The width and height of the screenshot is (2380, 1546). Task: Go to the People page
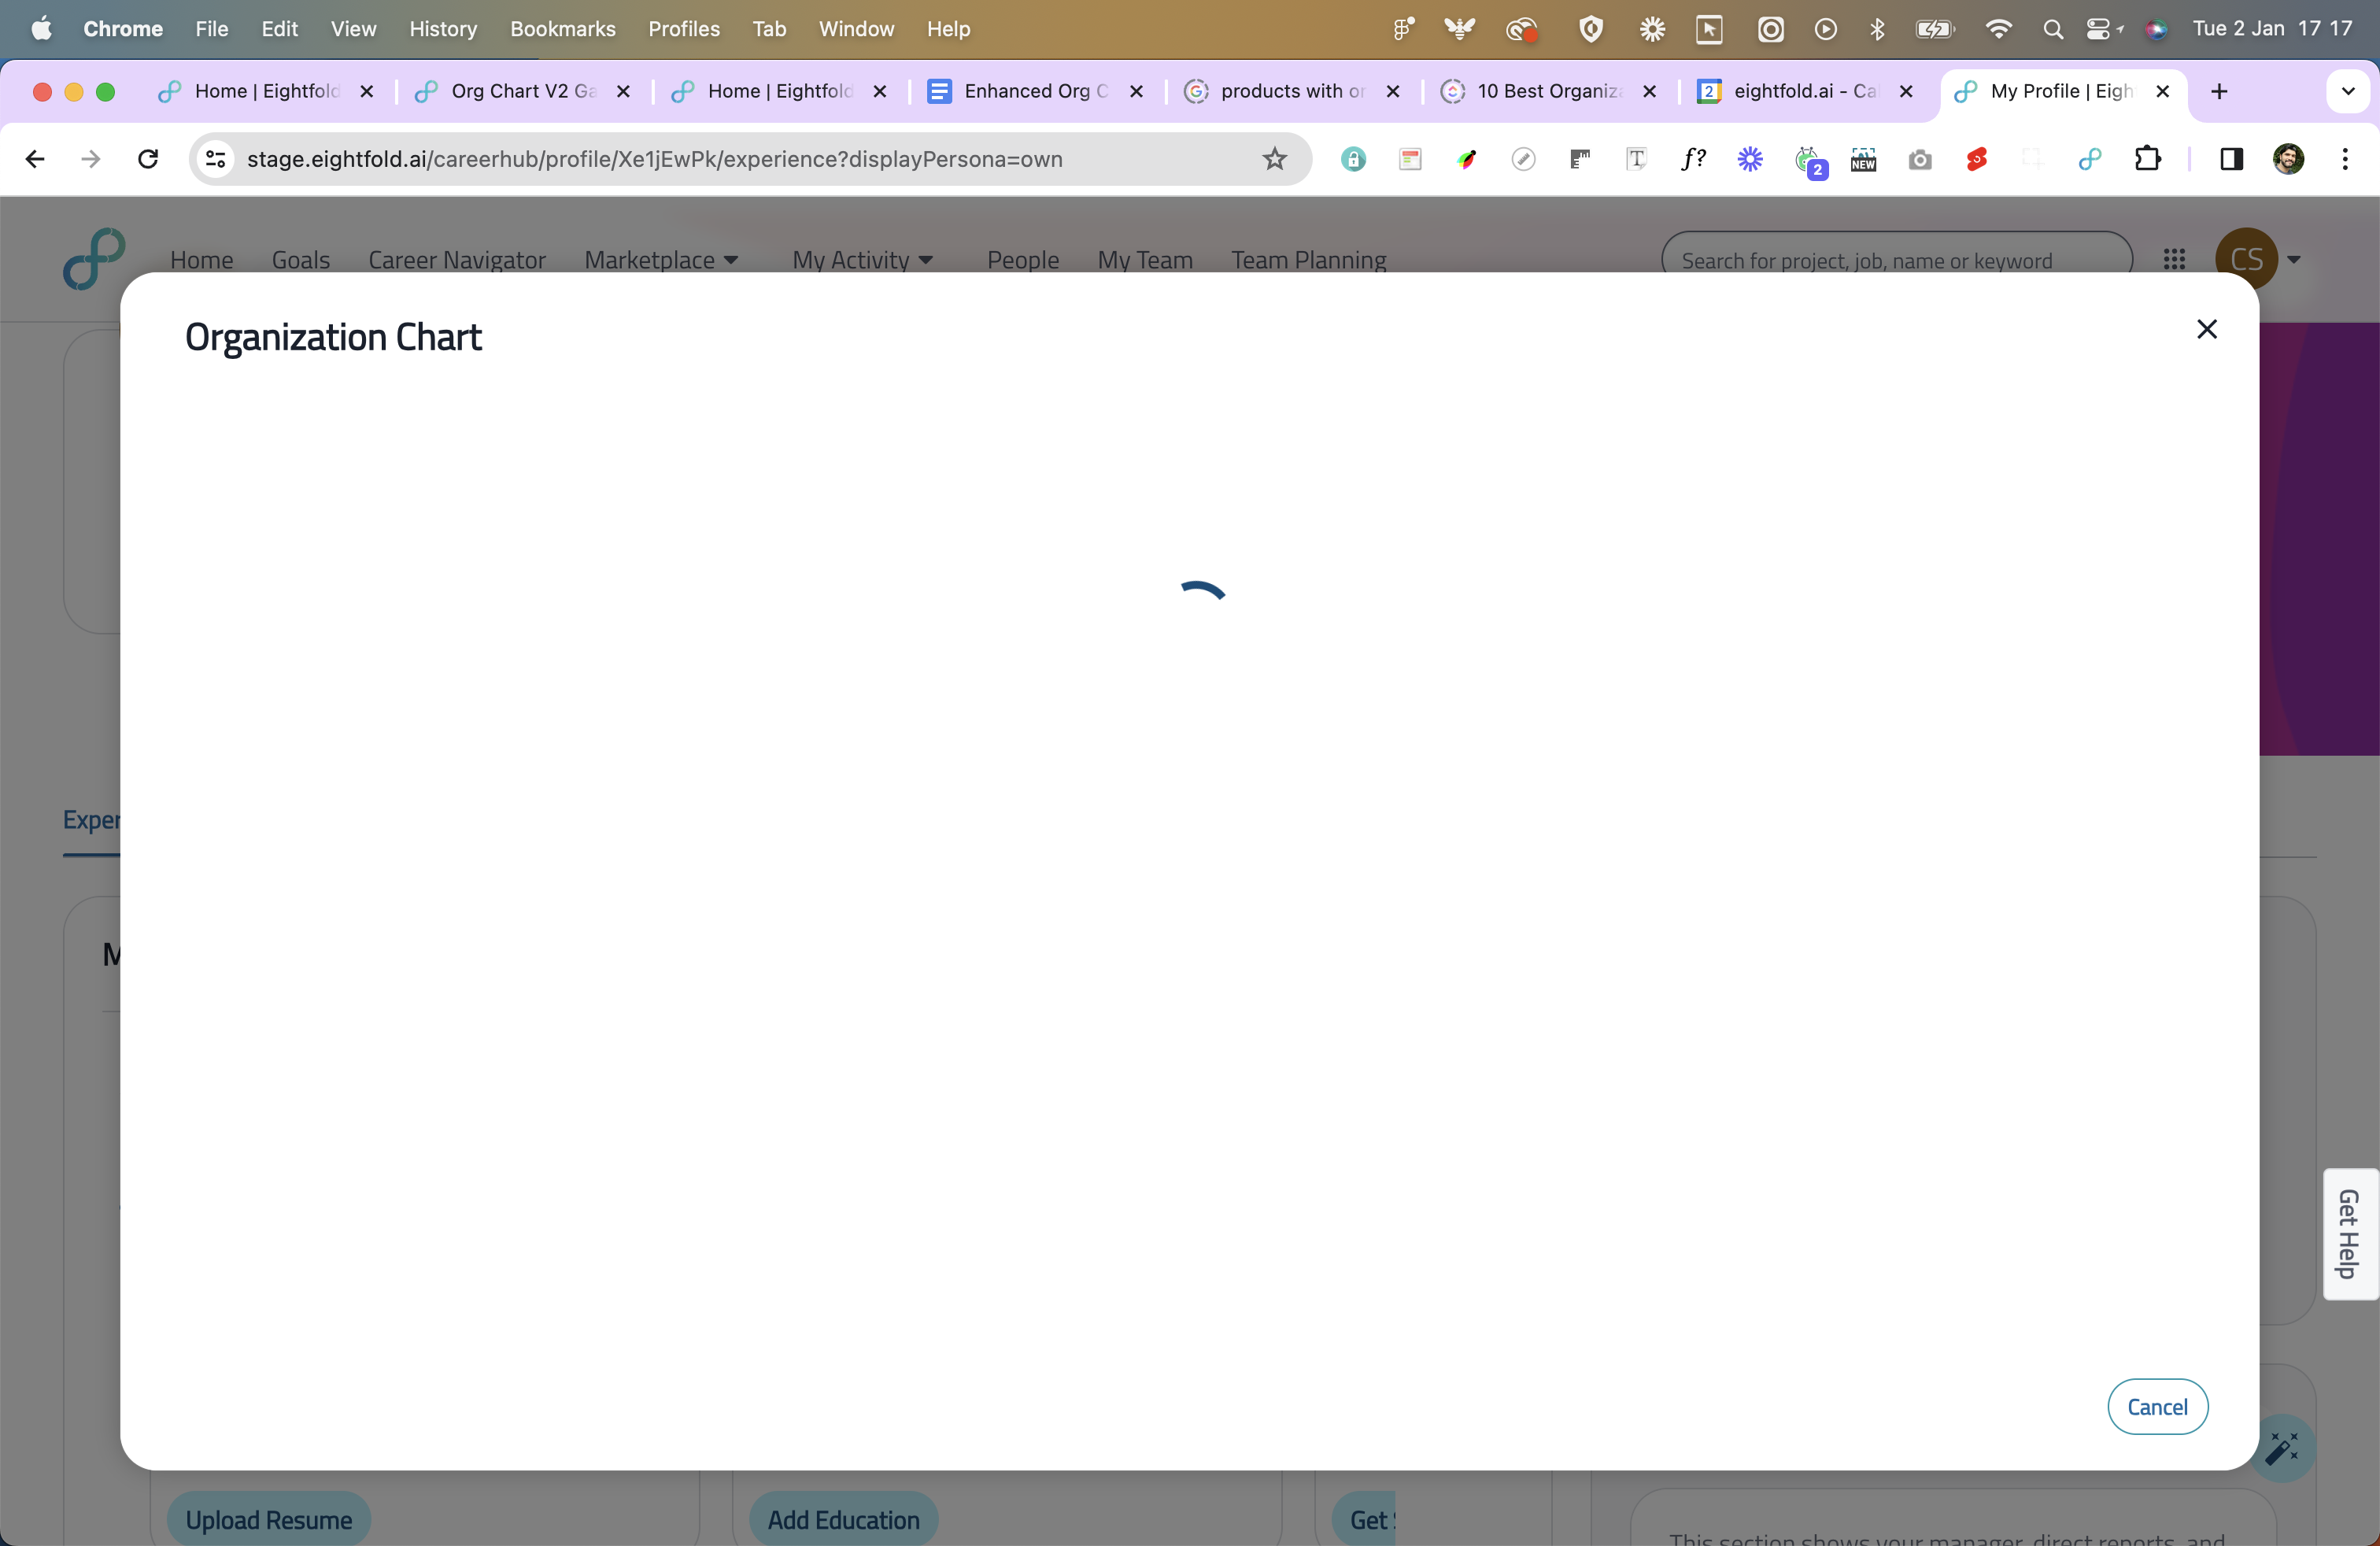tap(1023, 260)
